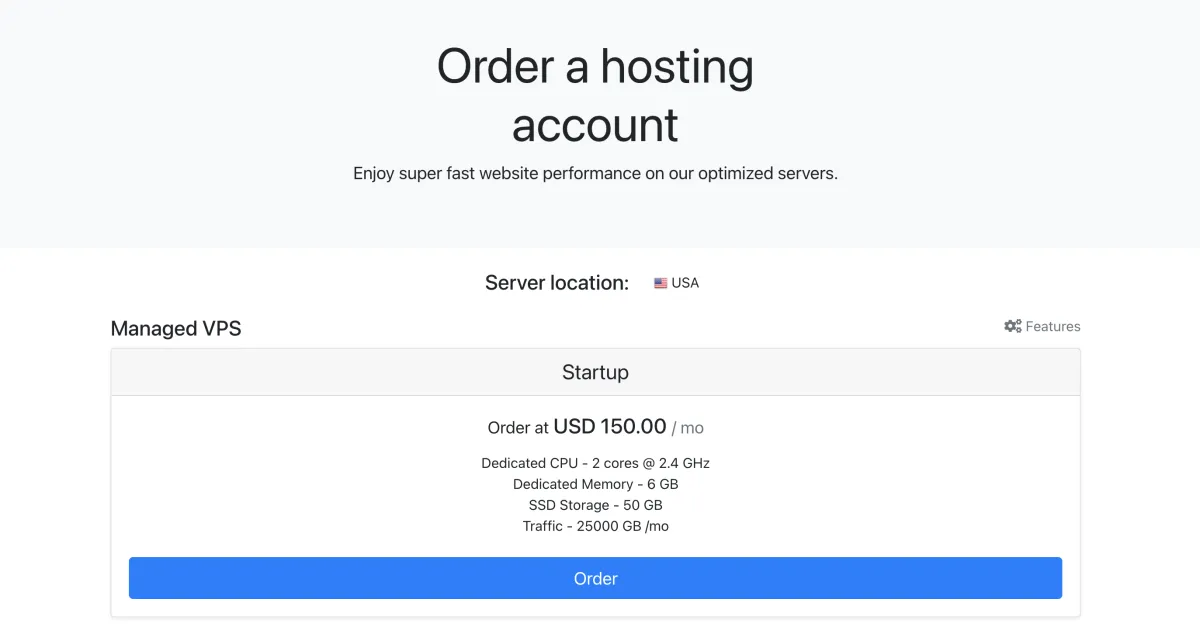Click the USA flag icon
Image resolution: width=1200 pixels, height=644 pixels.
tap(661, 283)
